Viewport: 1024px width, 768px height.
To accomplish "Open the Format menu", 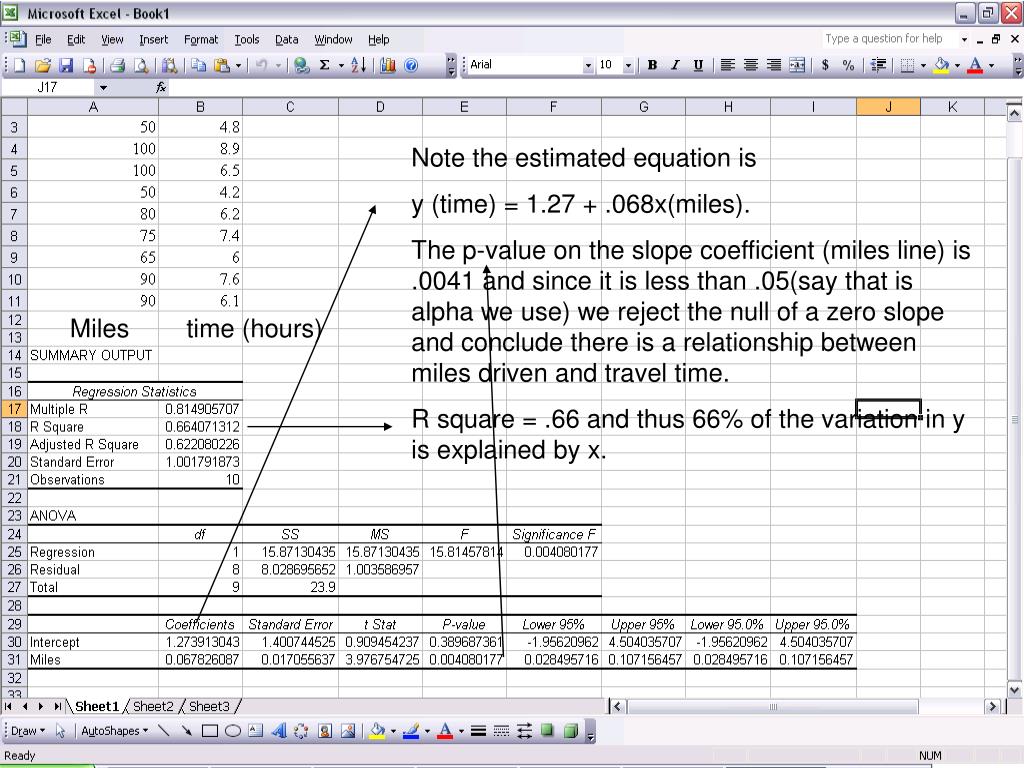I will pyautogui.click(x=200, y=40).
